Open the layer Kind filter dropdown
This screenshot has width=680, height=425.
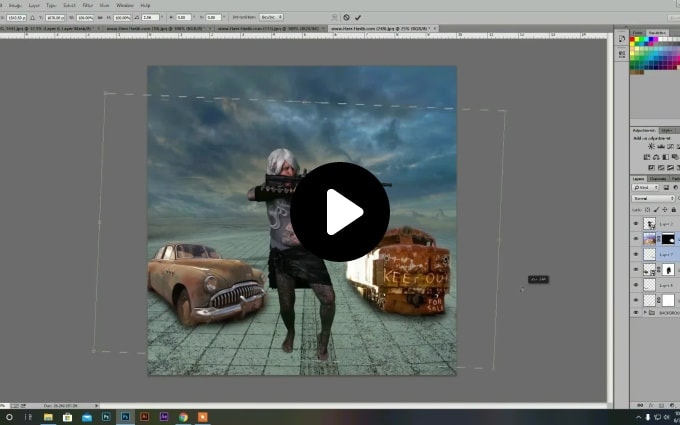pos(645,187)
